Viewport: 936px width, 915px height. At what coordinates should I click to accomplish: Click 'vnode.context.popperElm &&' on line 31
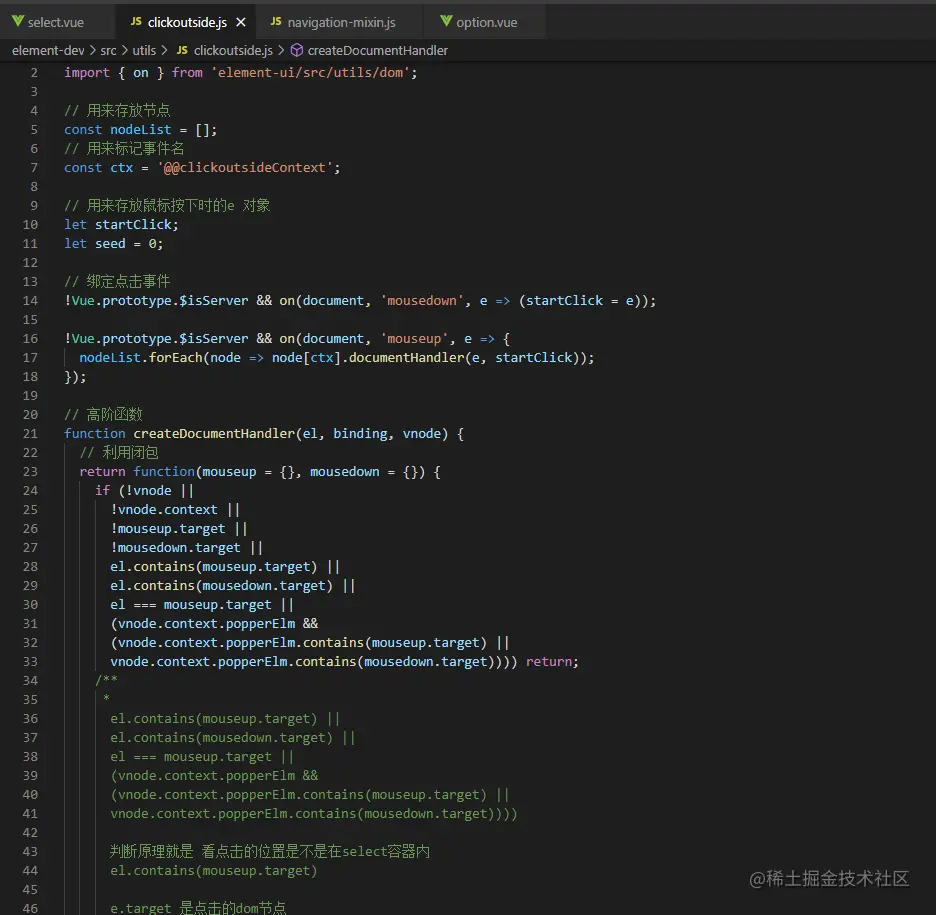[x=218, y=624]
